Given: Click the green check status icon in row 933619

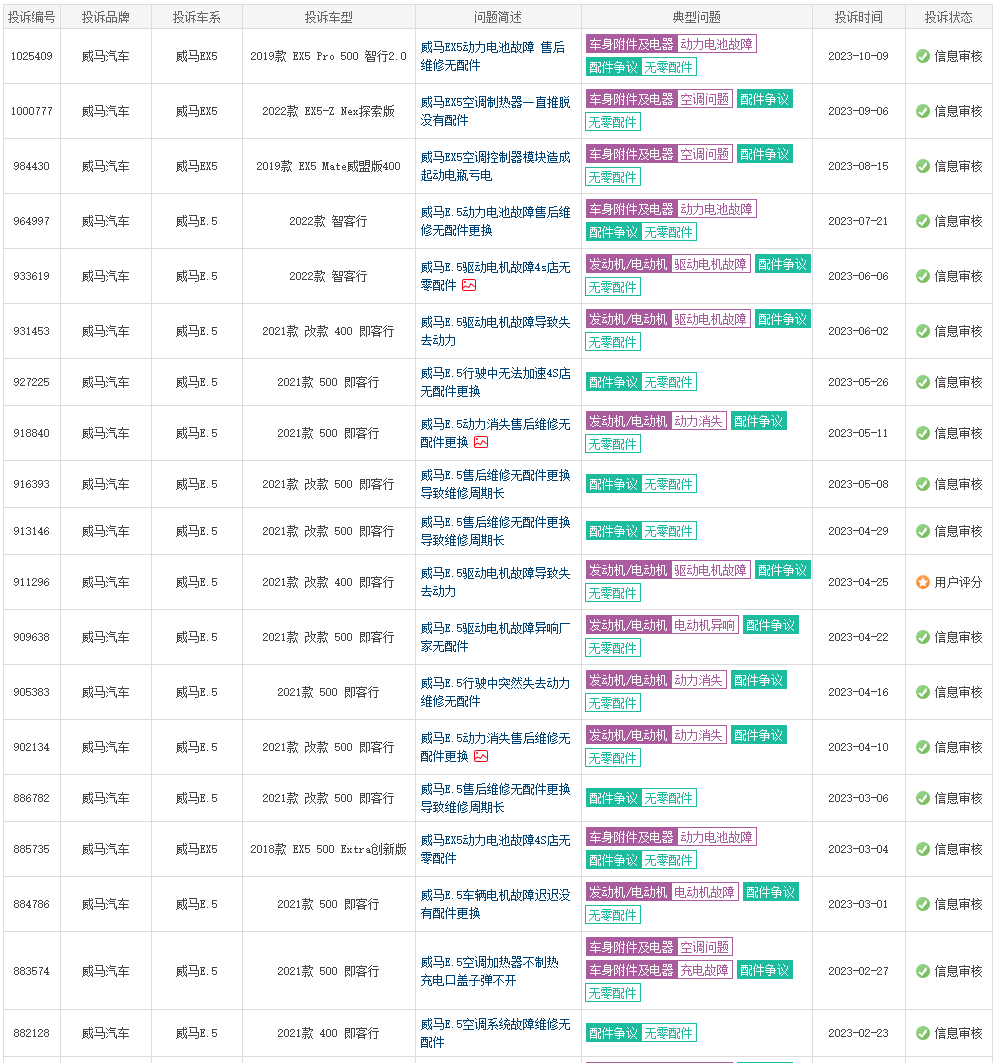Looking at the screenshot, I should coord(923,276).
